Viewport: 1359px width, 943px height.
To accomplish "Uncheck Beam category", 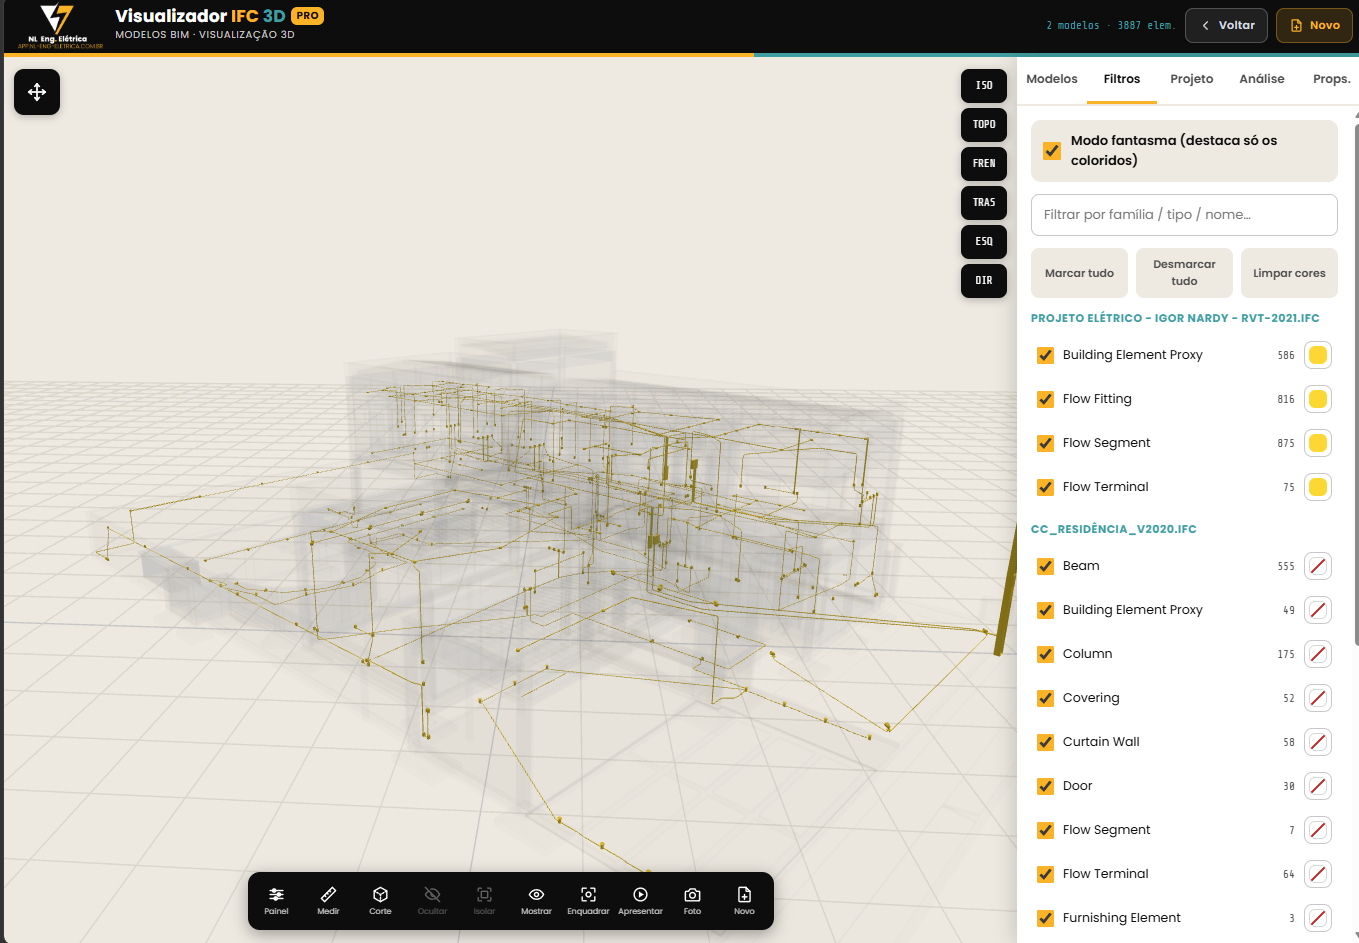I will (x=1046, y=566).
